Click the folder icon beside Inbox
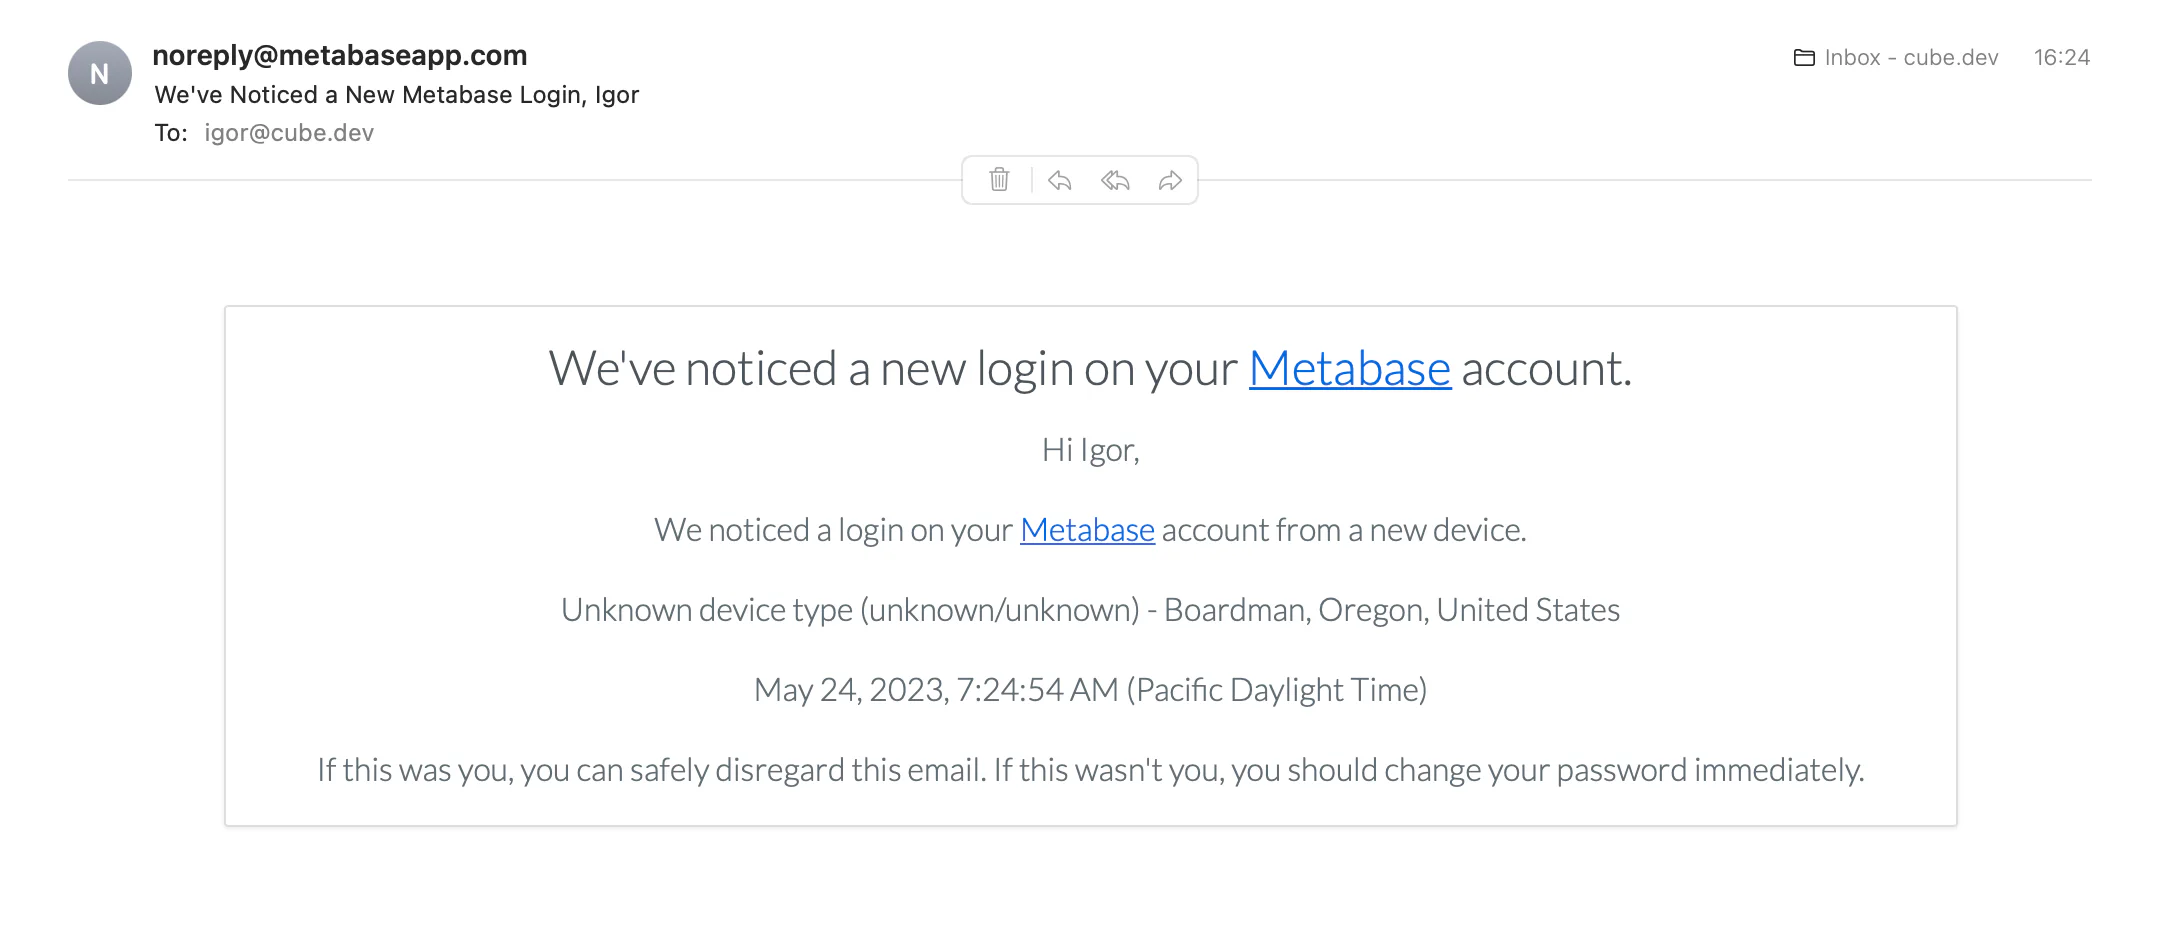 [x=1804, y=58]
